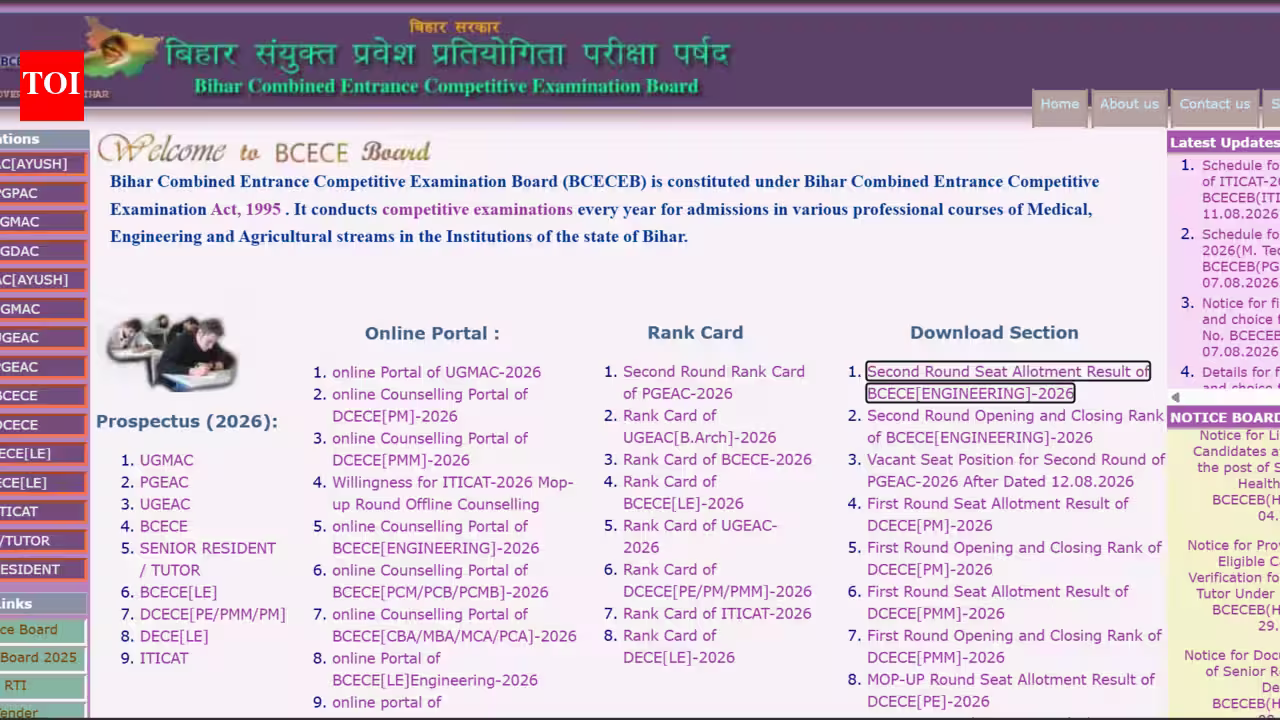Open BCECE[LE] in the Prospectus list
This screenshot has width=1280, height=720.
178,592
